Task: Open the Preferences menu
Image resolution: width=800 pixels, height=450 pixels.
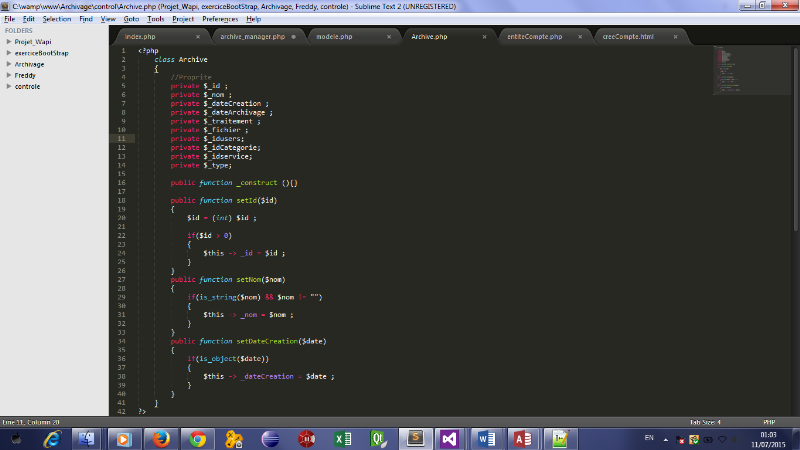Action: pyautogui.click(x=219, y=19)
